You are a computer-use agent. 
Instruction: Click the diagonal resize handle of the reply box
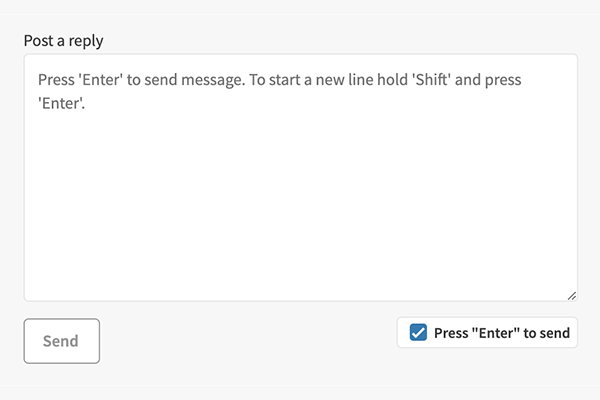[571, 295]
